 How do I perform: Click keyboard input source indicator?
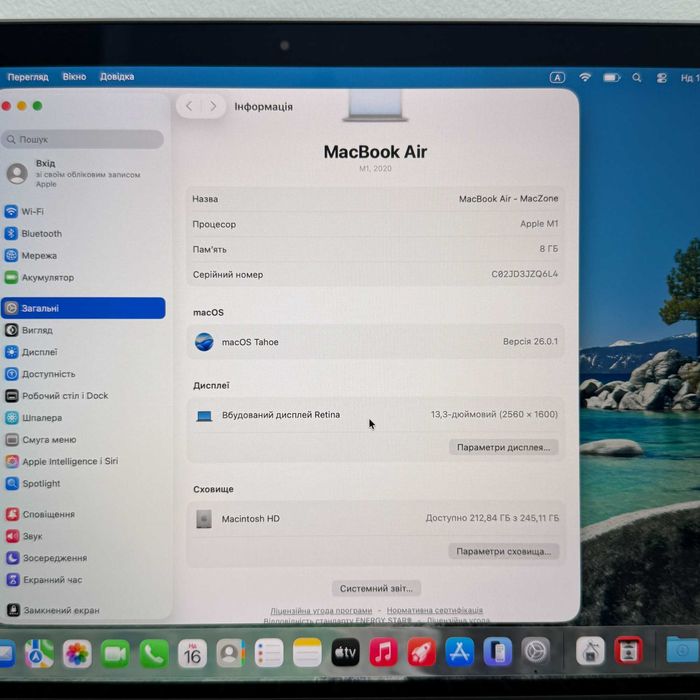[x=557, y=78]
